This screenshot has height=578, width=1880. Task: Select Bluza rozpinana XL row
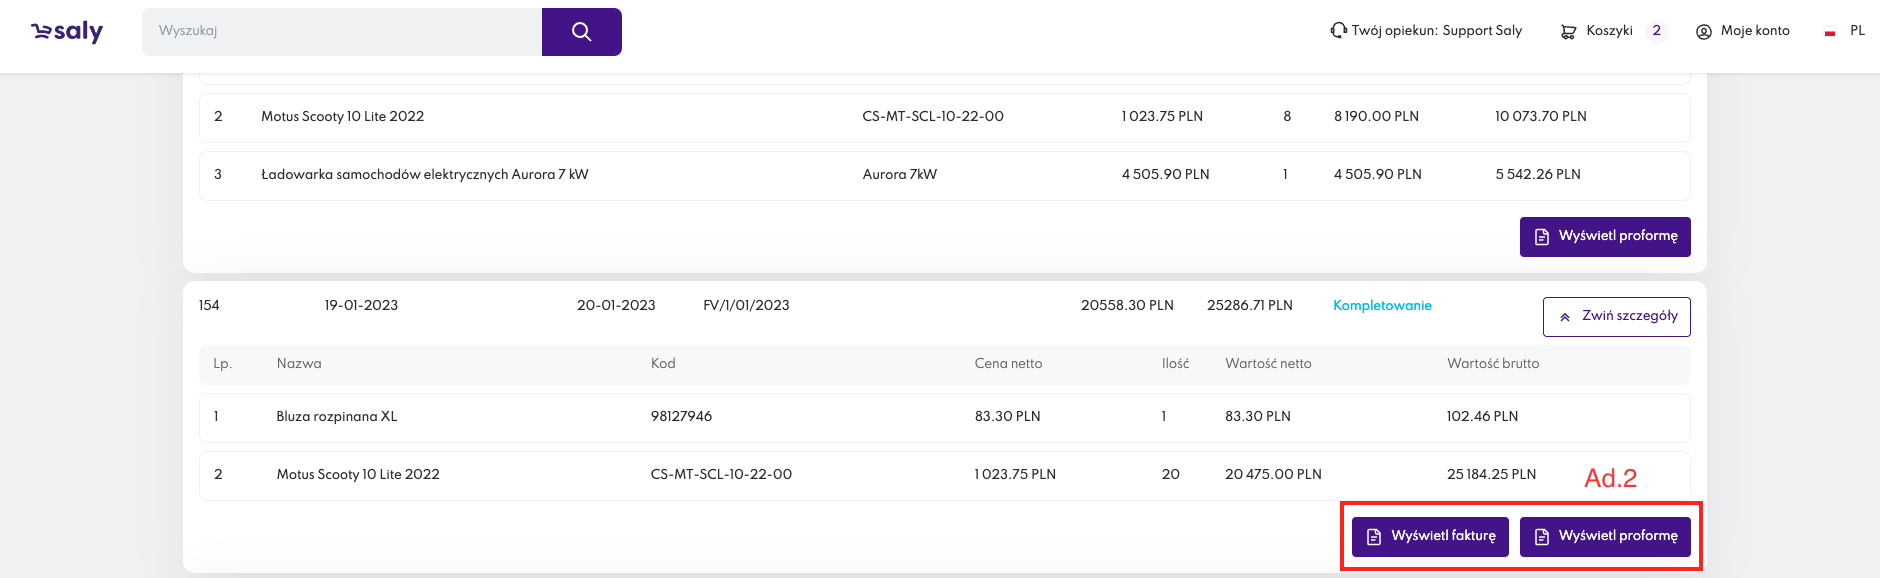click(337, 416)
